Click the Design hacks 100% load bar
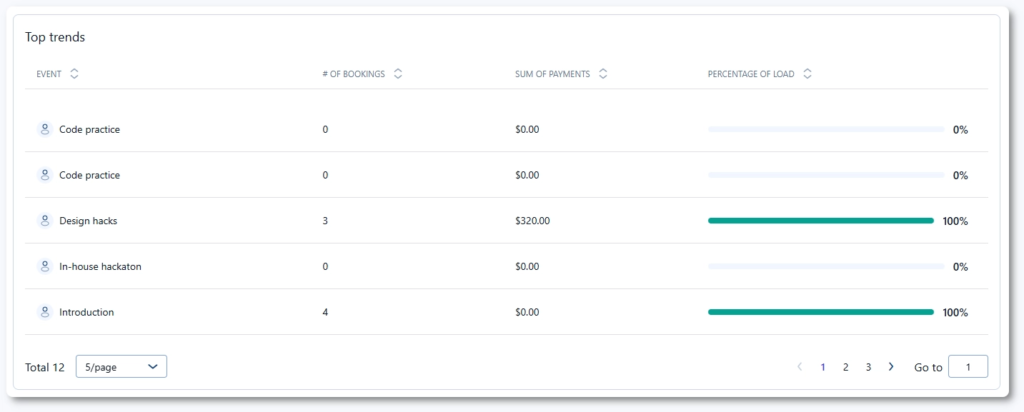Image resolution: width=1024 pixels, height=412 pixels. click(820, 221)
